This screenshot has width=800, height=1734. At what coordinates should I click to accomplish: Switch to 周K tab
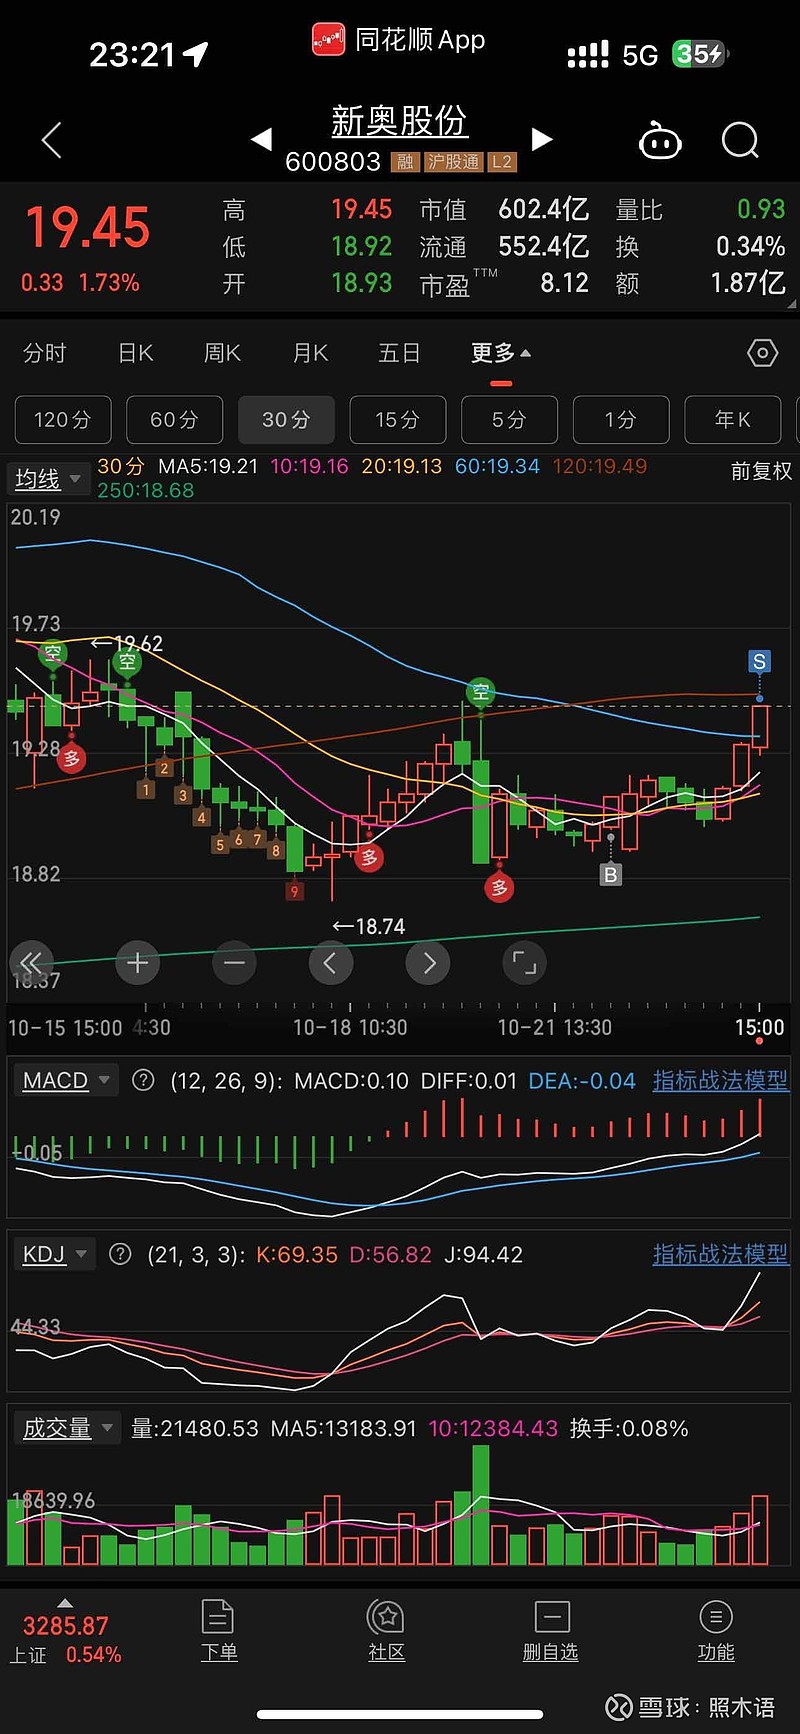(x=222, y=353)
